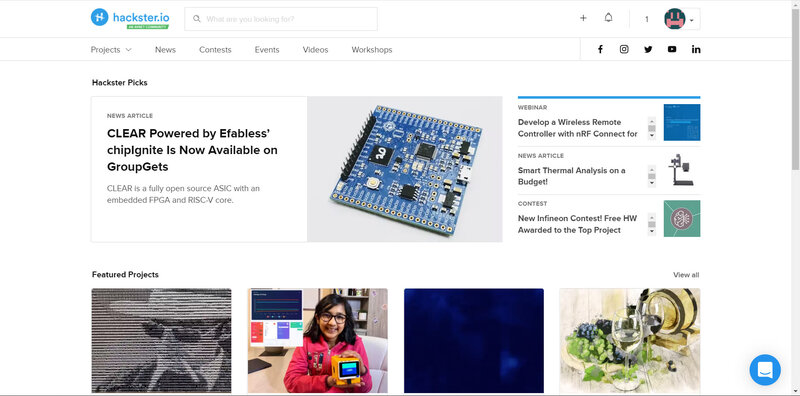800x396 pixels.
Task: Click the page vertical scrollbar thumb
Action: coord(795,89)
